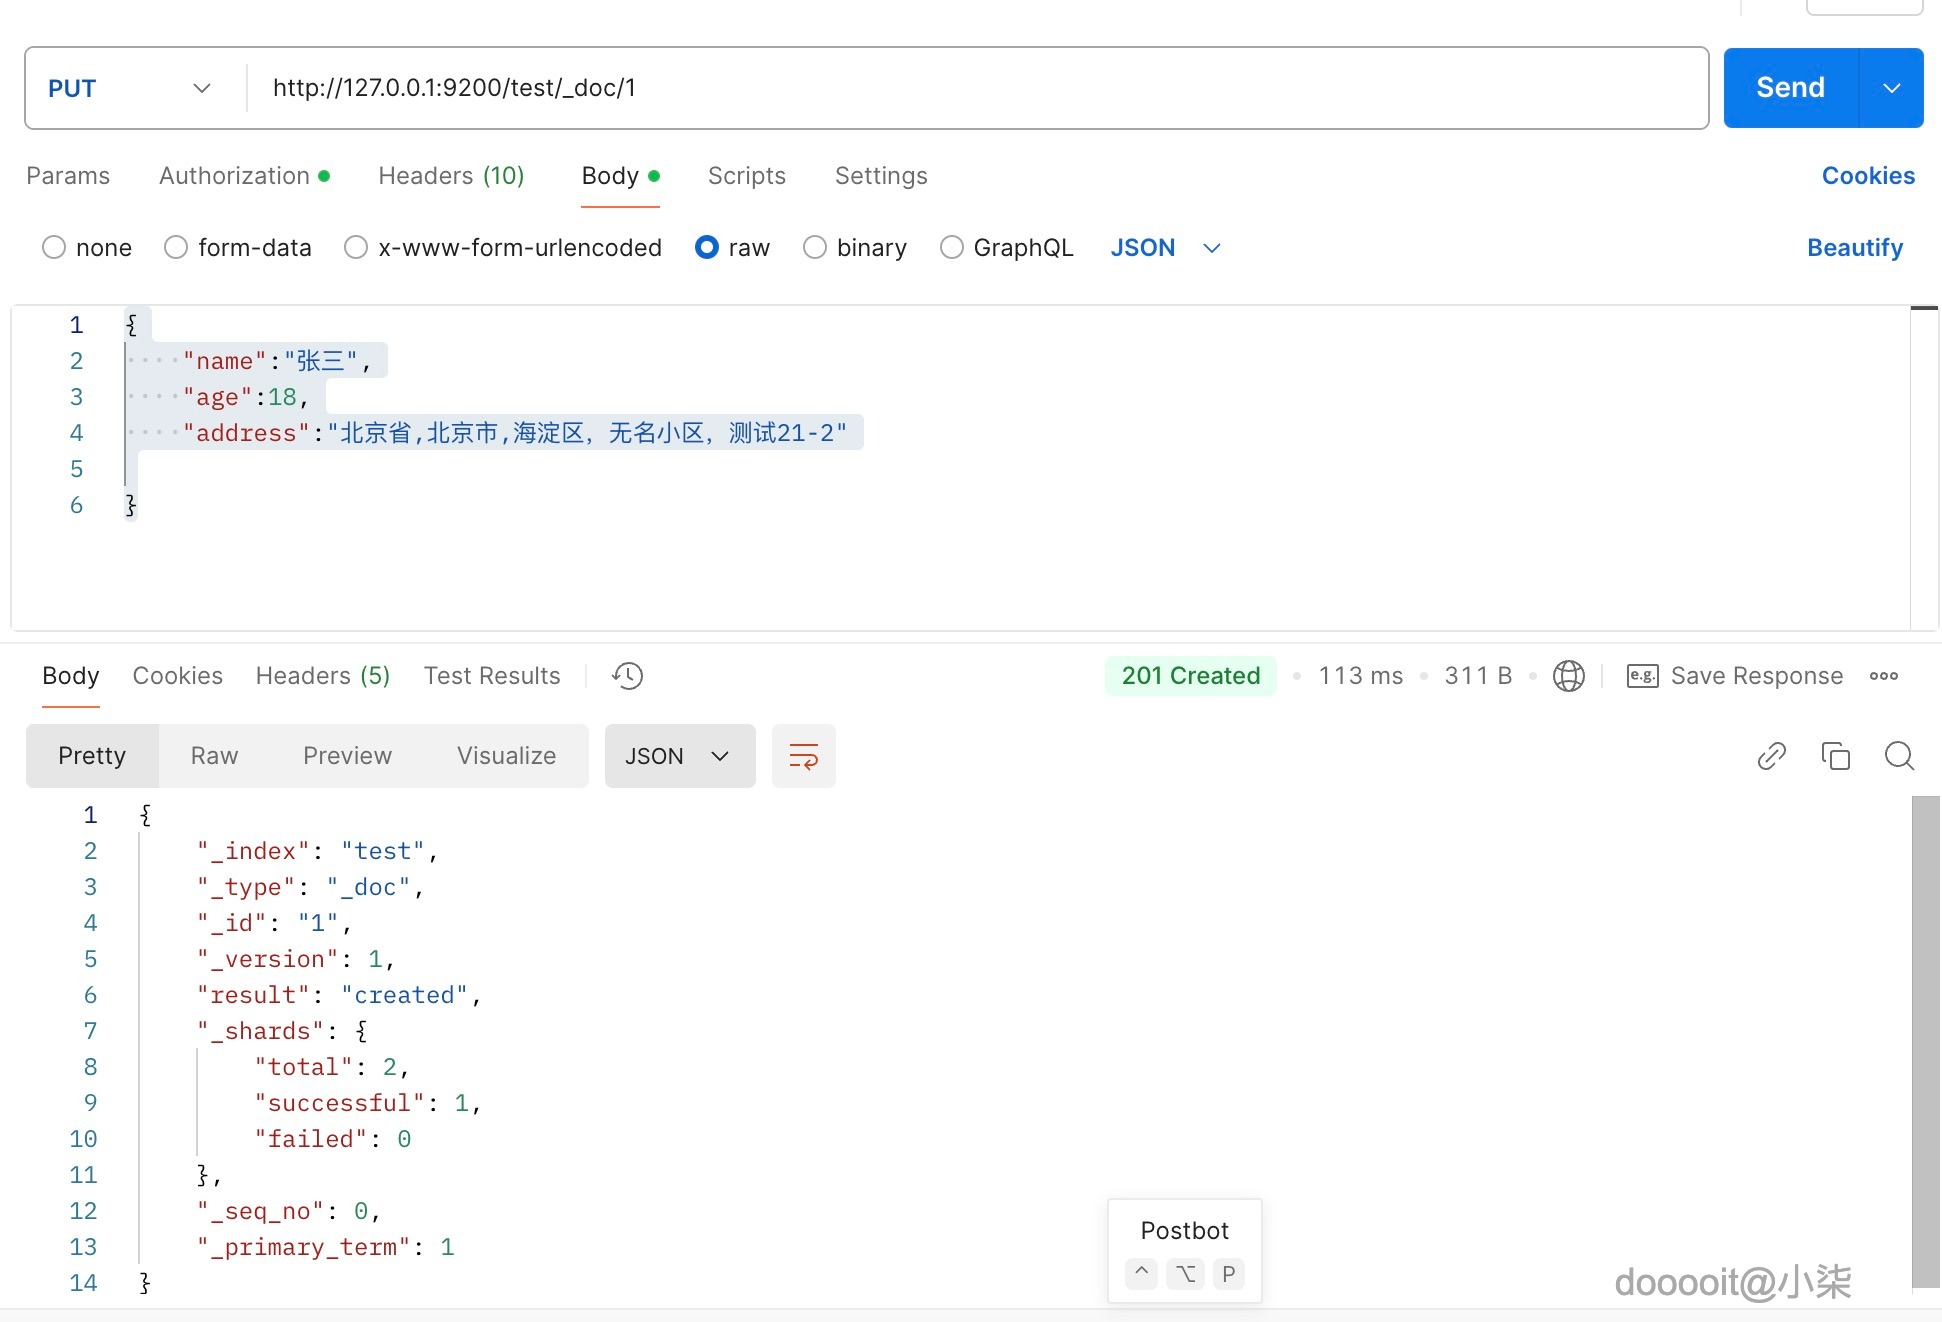This screenshot has height=1322, width=1942.
Task: Click the network globe icon
Action: pos(1568,676)
